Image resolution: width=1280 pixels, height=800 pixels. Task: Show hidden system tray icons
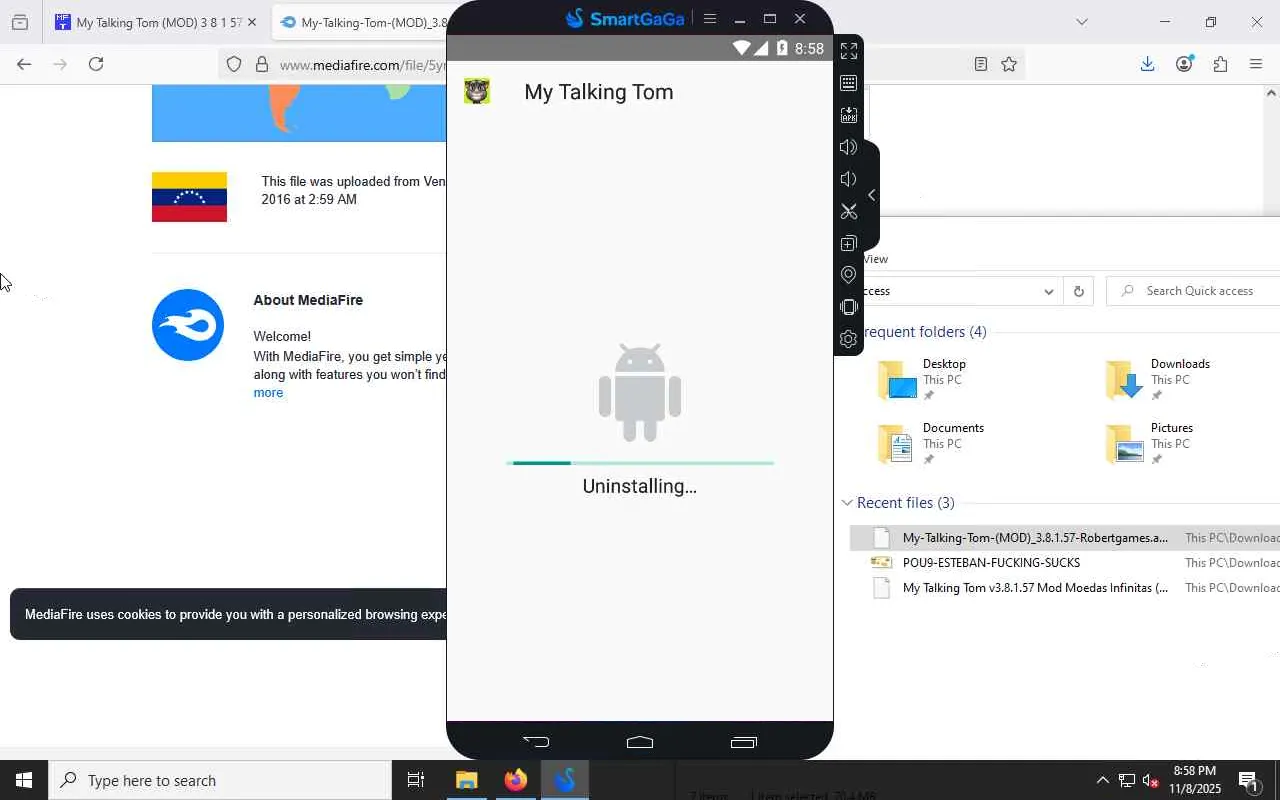[1102, 780]
